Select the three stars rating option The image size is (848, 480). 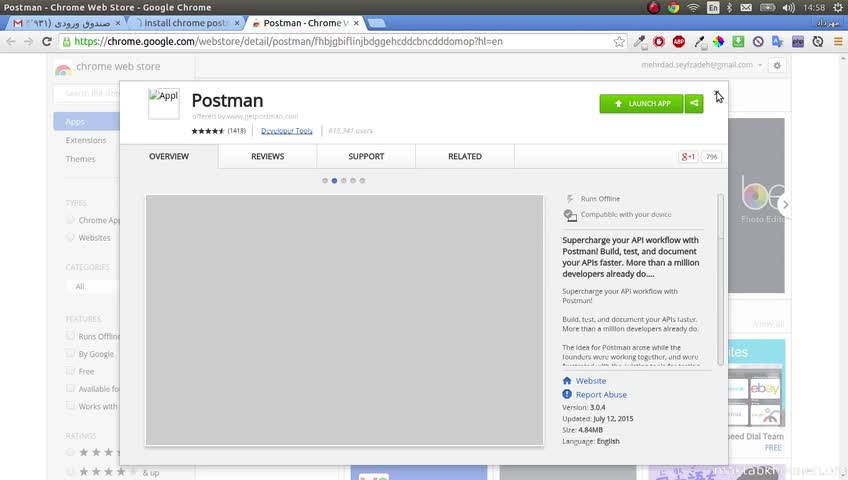[x=70, y=452]
